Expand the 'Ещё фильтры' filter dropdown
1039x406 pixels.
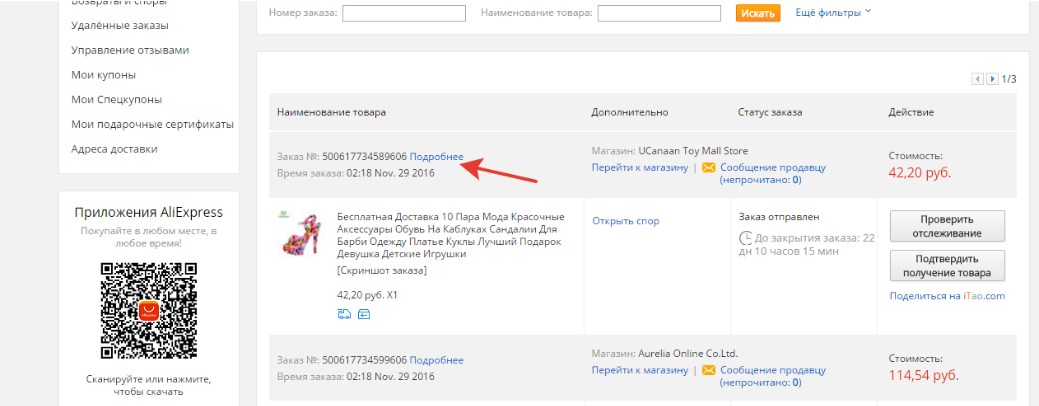click(833, 12)
